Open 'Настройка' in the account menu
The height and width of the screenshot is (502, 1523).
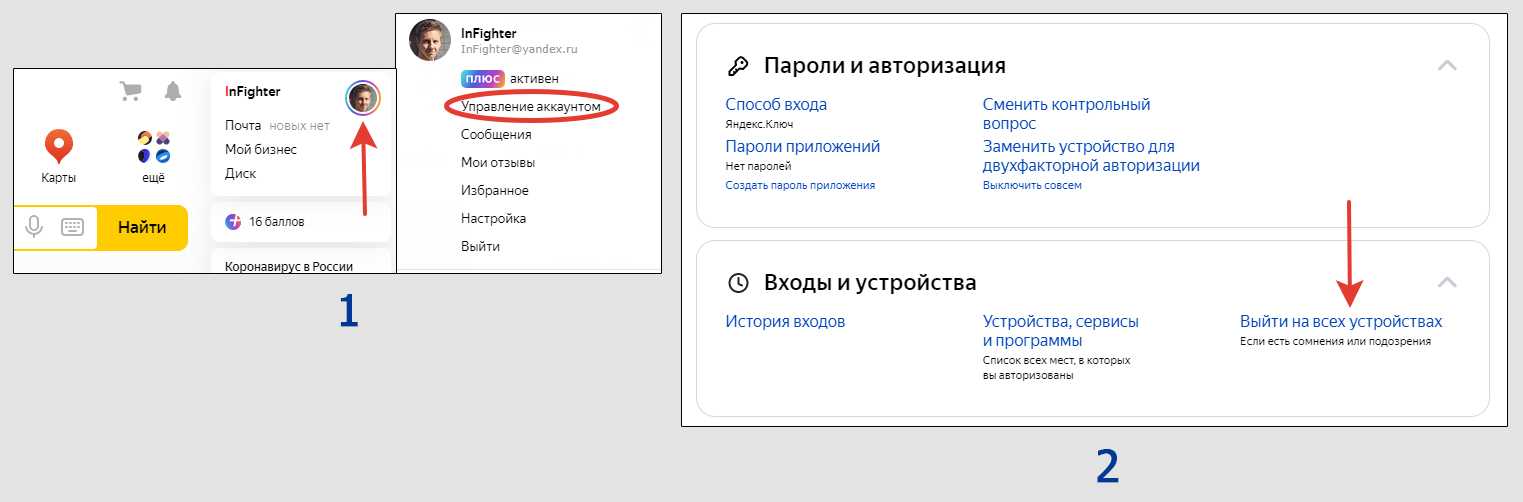point(493,218)
